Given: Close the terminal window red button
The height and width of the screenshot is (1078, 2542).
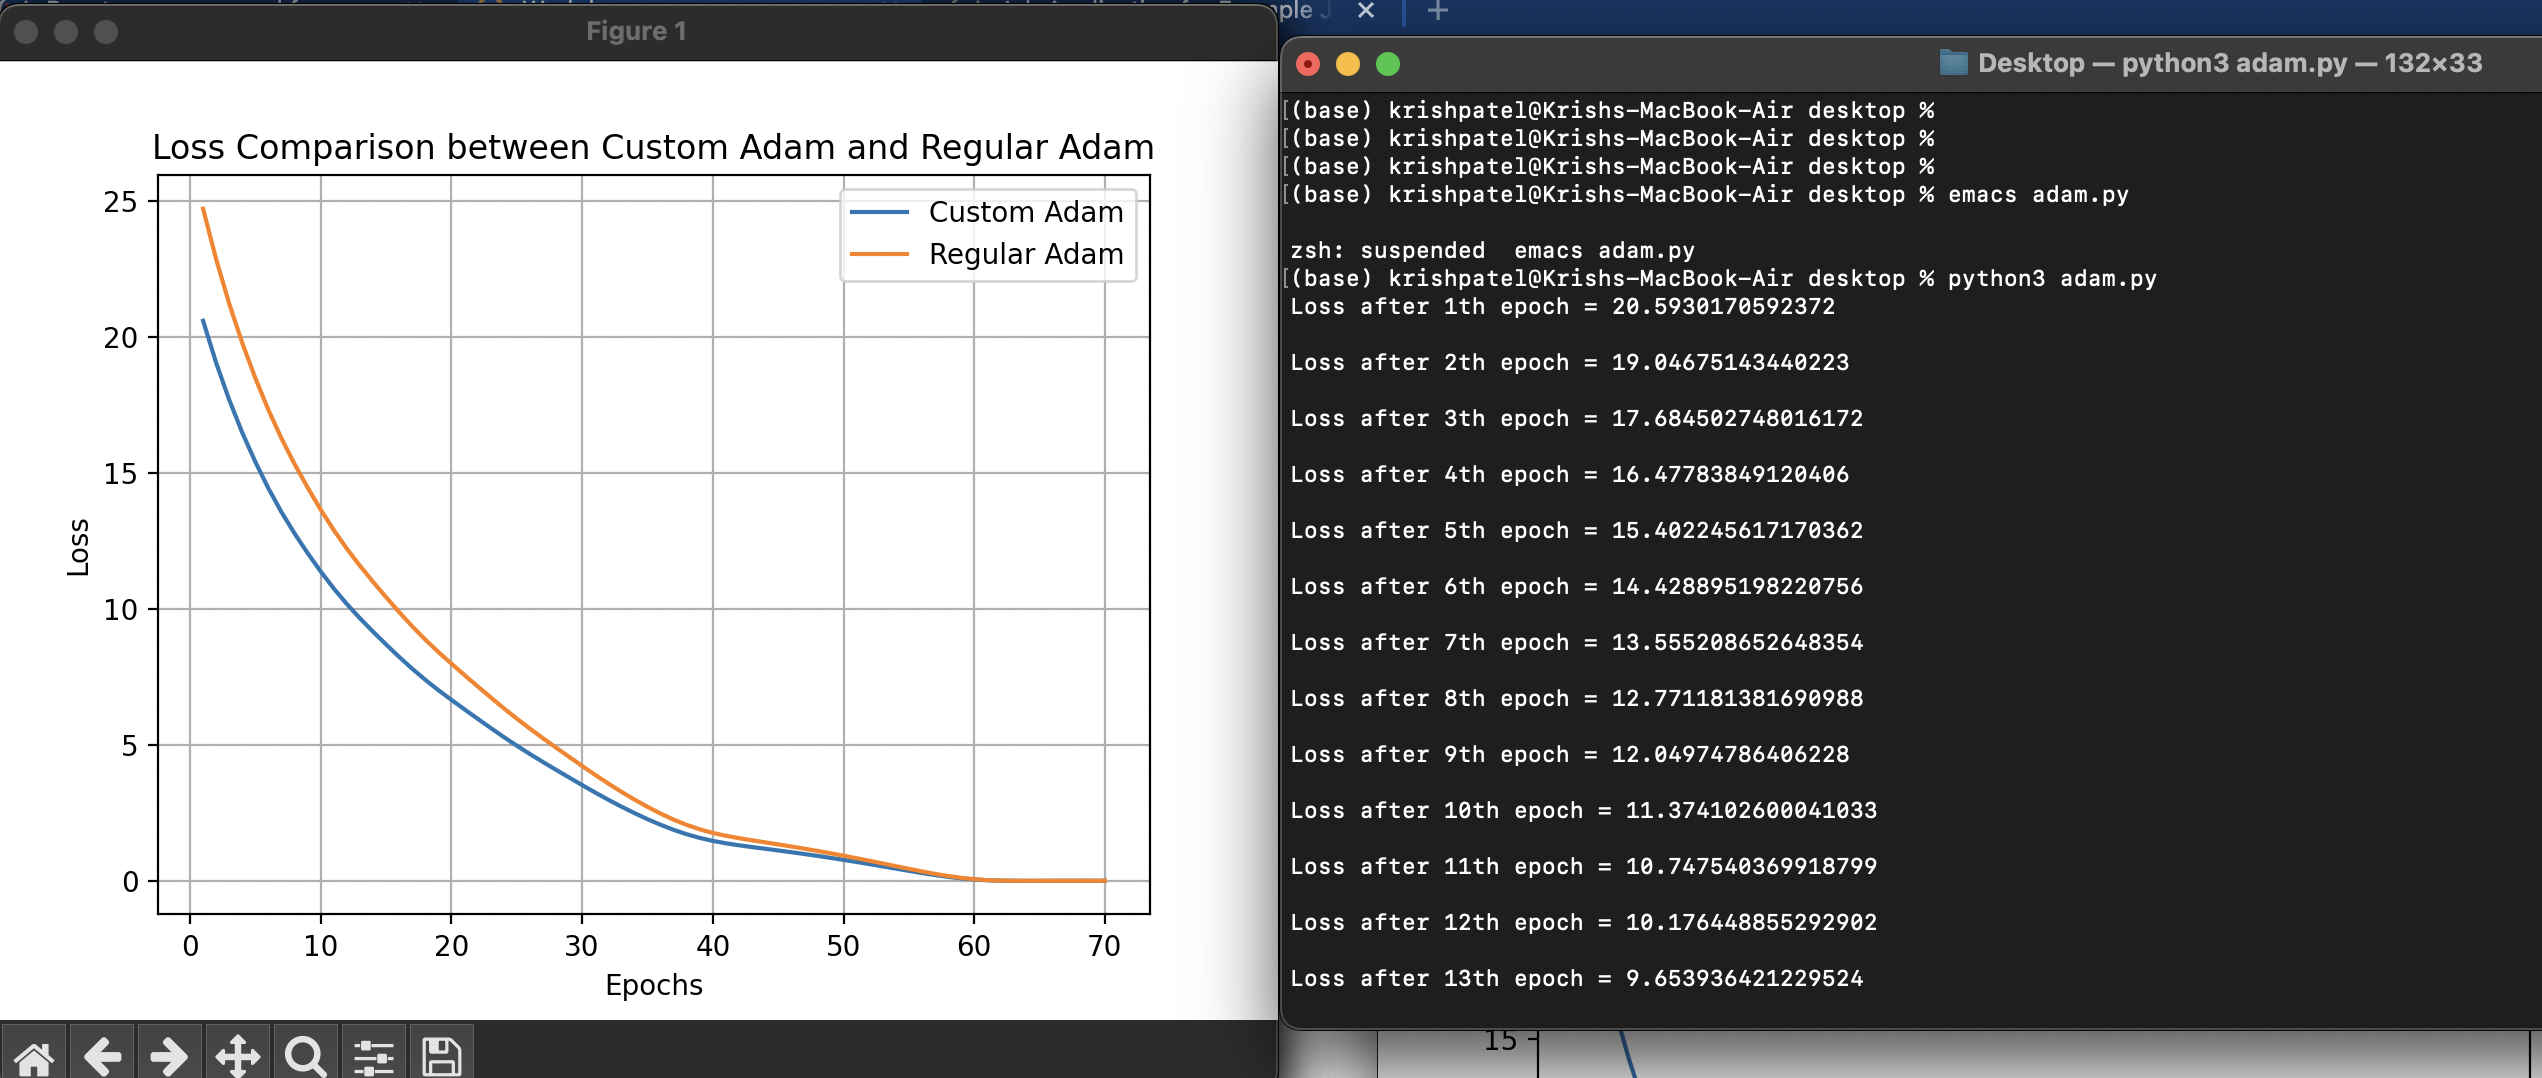Looking at the screenshot, I should [x=1307, y=64].
